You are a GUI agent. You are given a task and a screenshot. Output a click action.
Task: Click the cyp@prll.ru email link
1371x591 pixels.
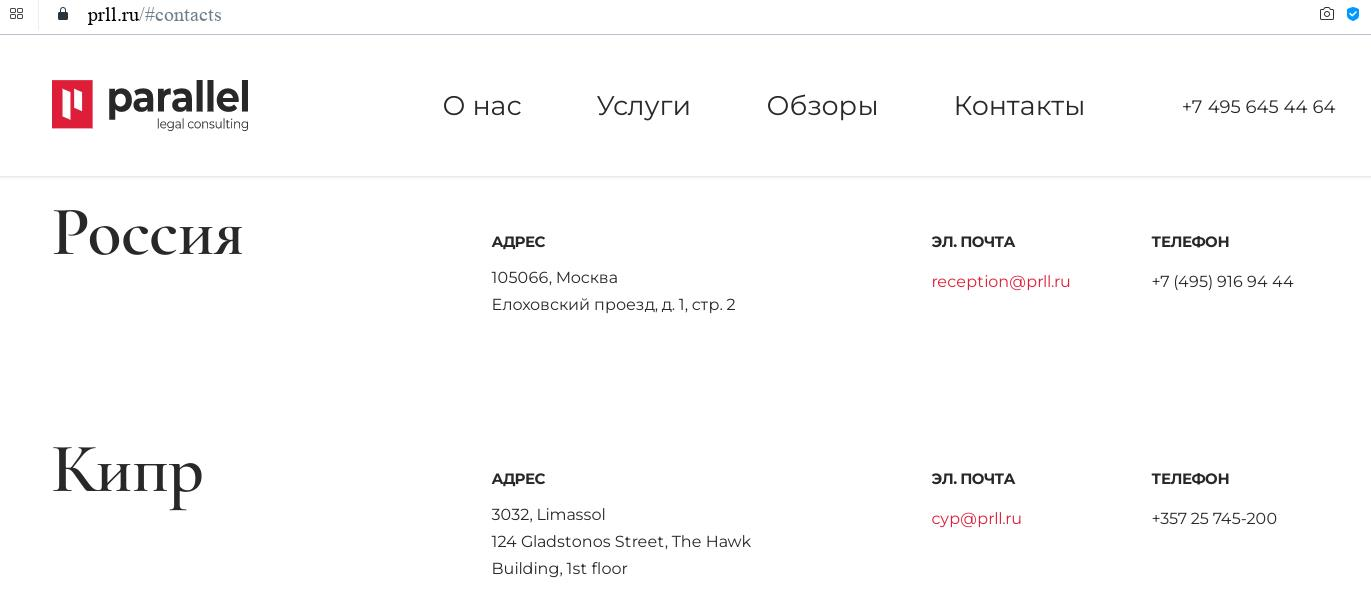pyautogui.click(x=976, y=519)
